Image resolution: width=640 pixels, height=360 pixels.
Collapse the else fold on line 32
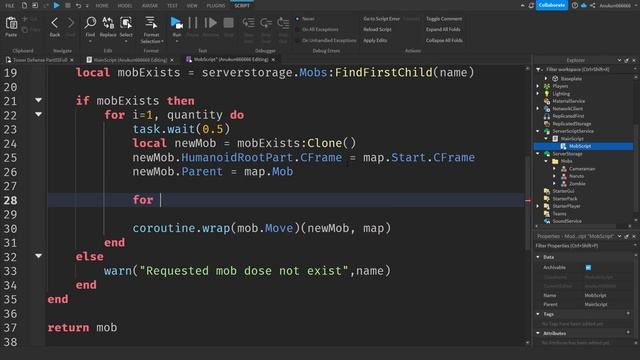38,256
